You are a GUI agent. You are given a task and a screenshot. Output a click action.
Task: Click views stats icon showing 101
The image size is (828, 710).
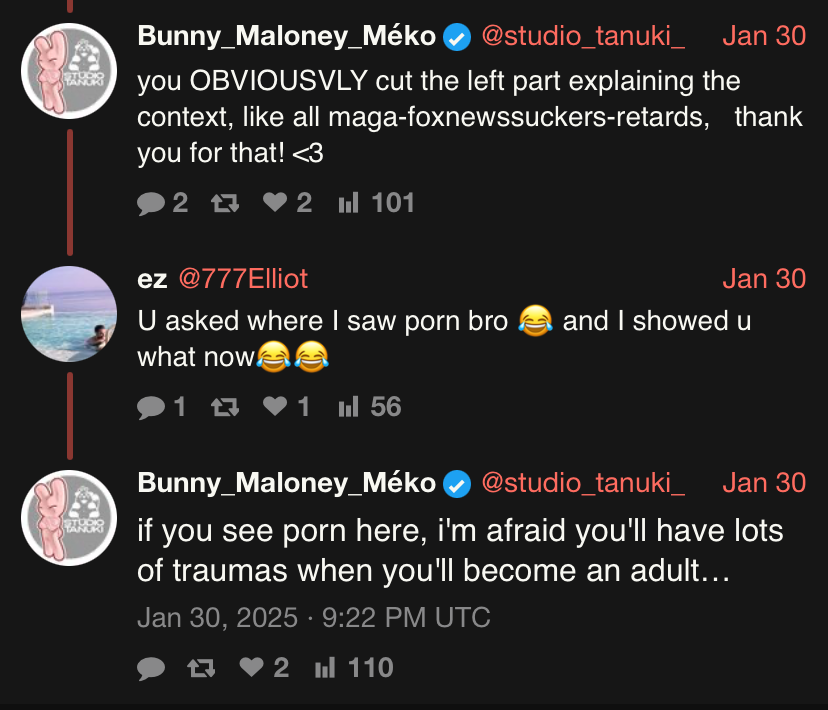pos(348,204)
